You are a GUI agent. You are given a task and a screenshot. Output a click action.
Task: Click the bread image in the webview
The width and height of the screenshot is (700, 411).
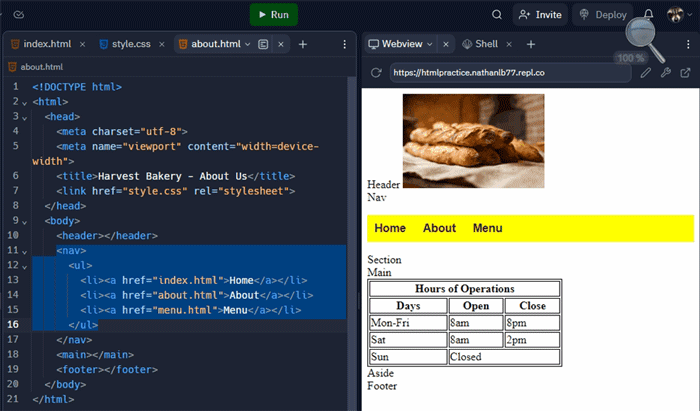[473, 141]
